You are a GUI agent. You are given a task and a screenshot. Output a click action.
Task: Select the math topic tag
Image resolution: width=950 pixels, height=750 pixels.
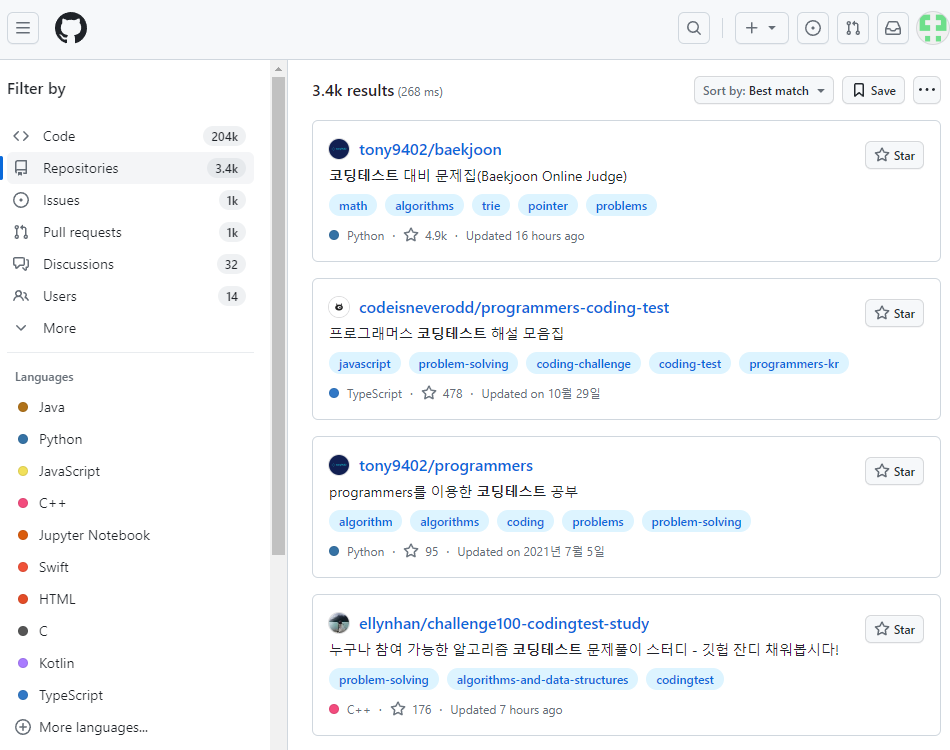[x=353, y=206]
